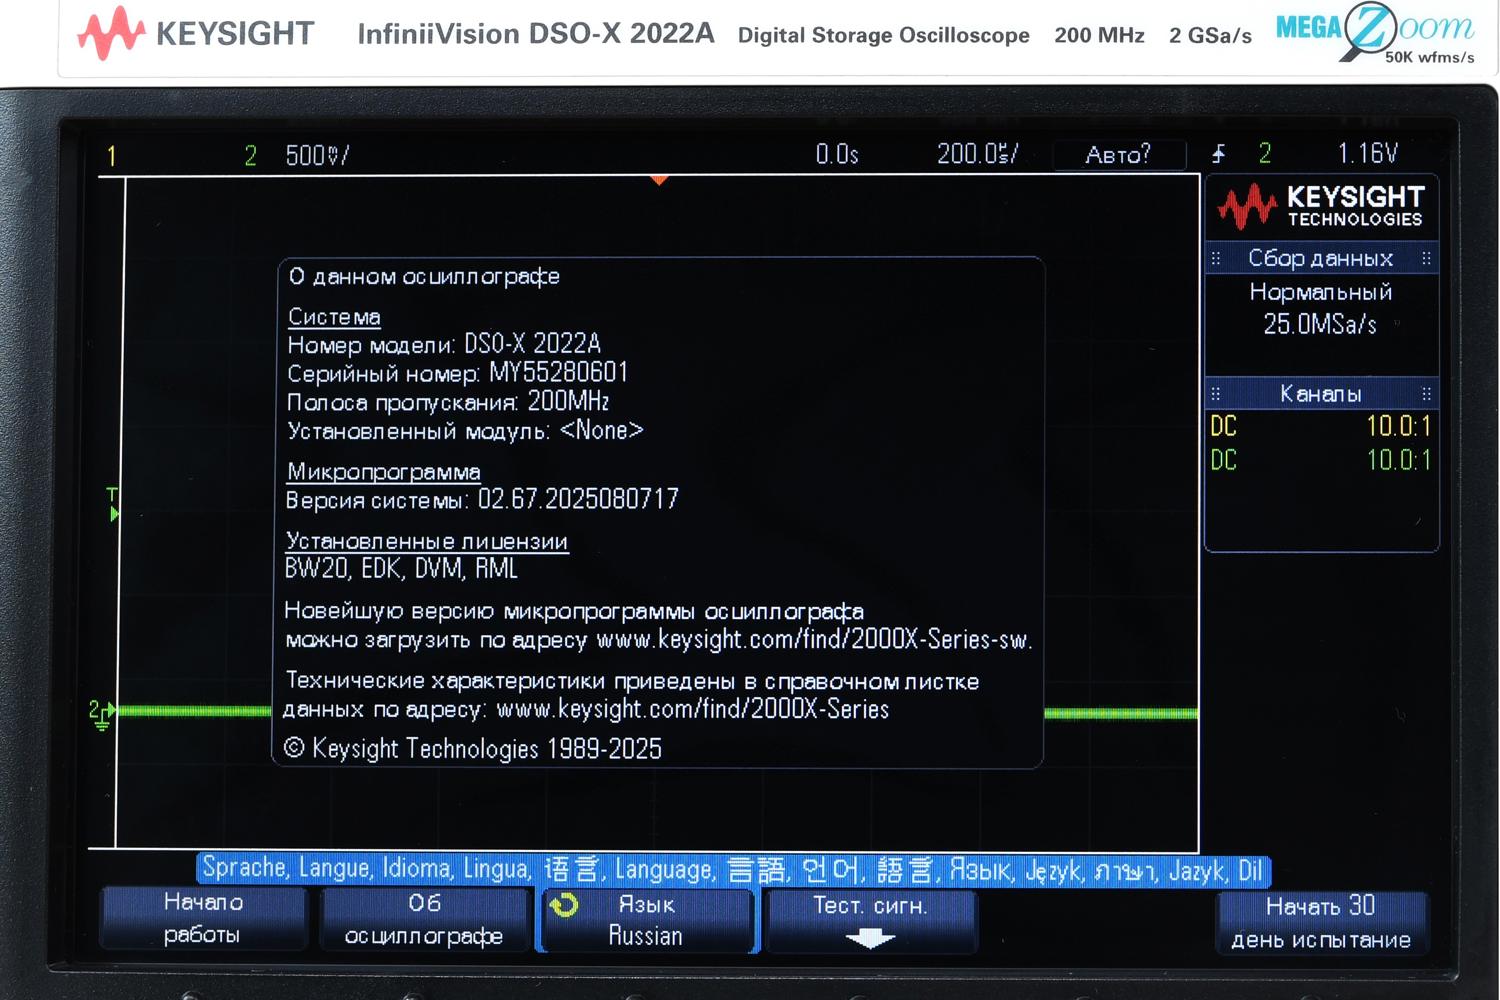Click the green channel 2 trace right of dialog
Image resolution: width=1500 pixels, height=1000 pixels.
(x=1121, y=713)
